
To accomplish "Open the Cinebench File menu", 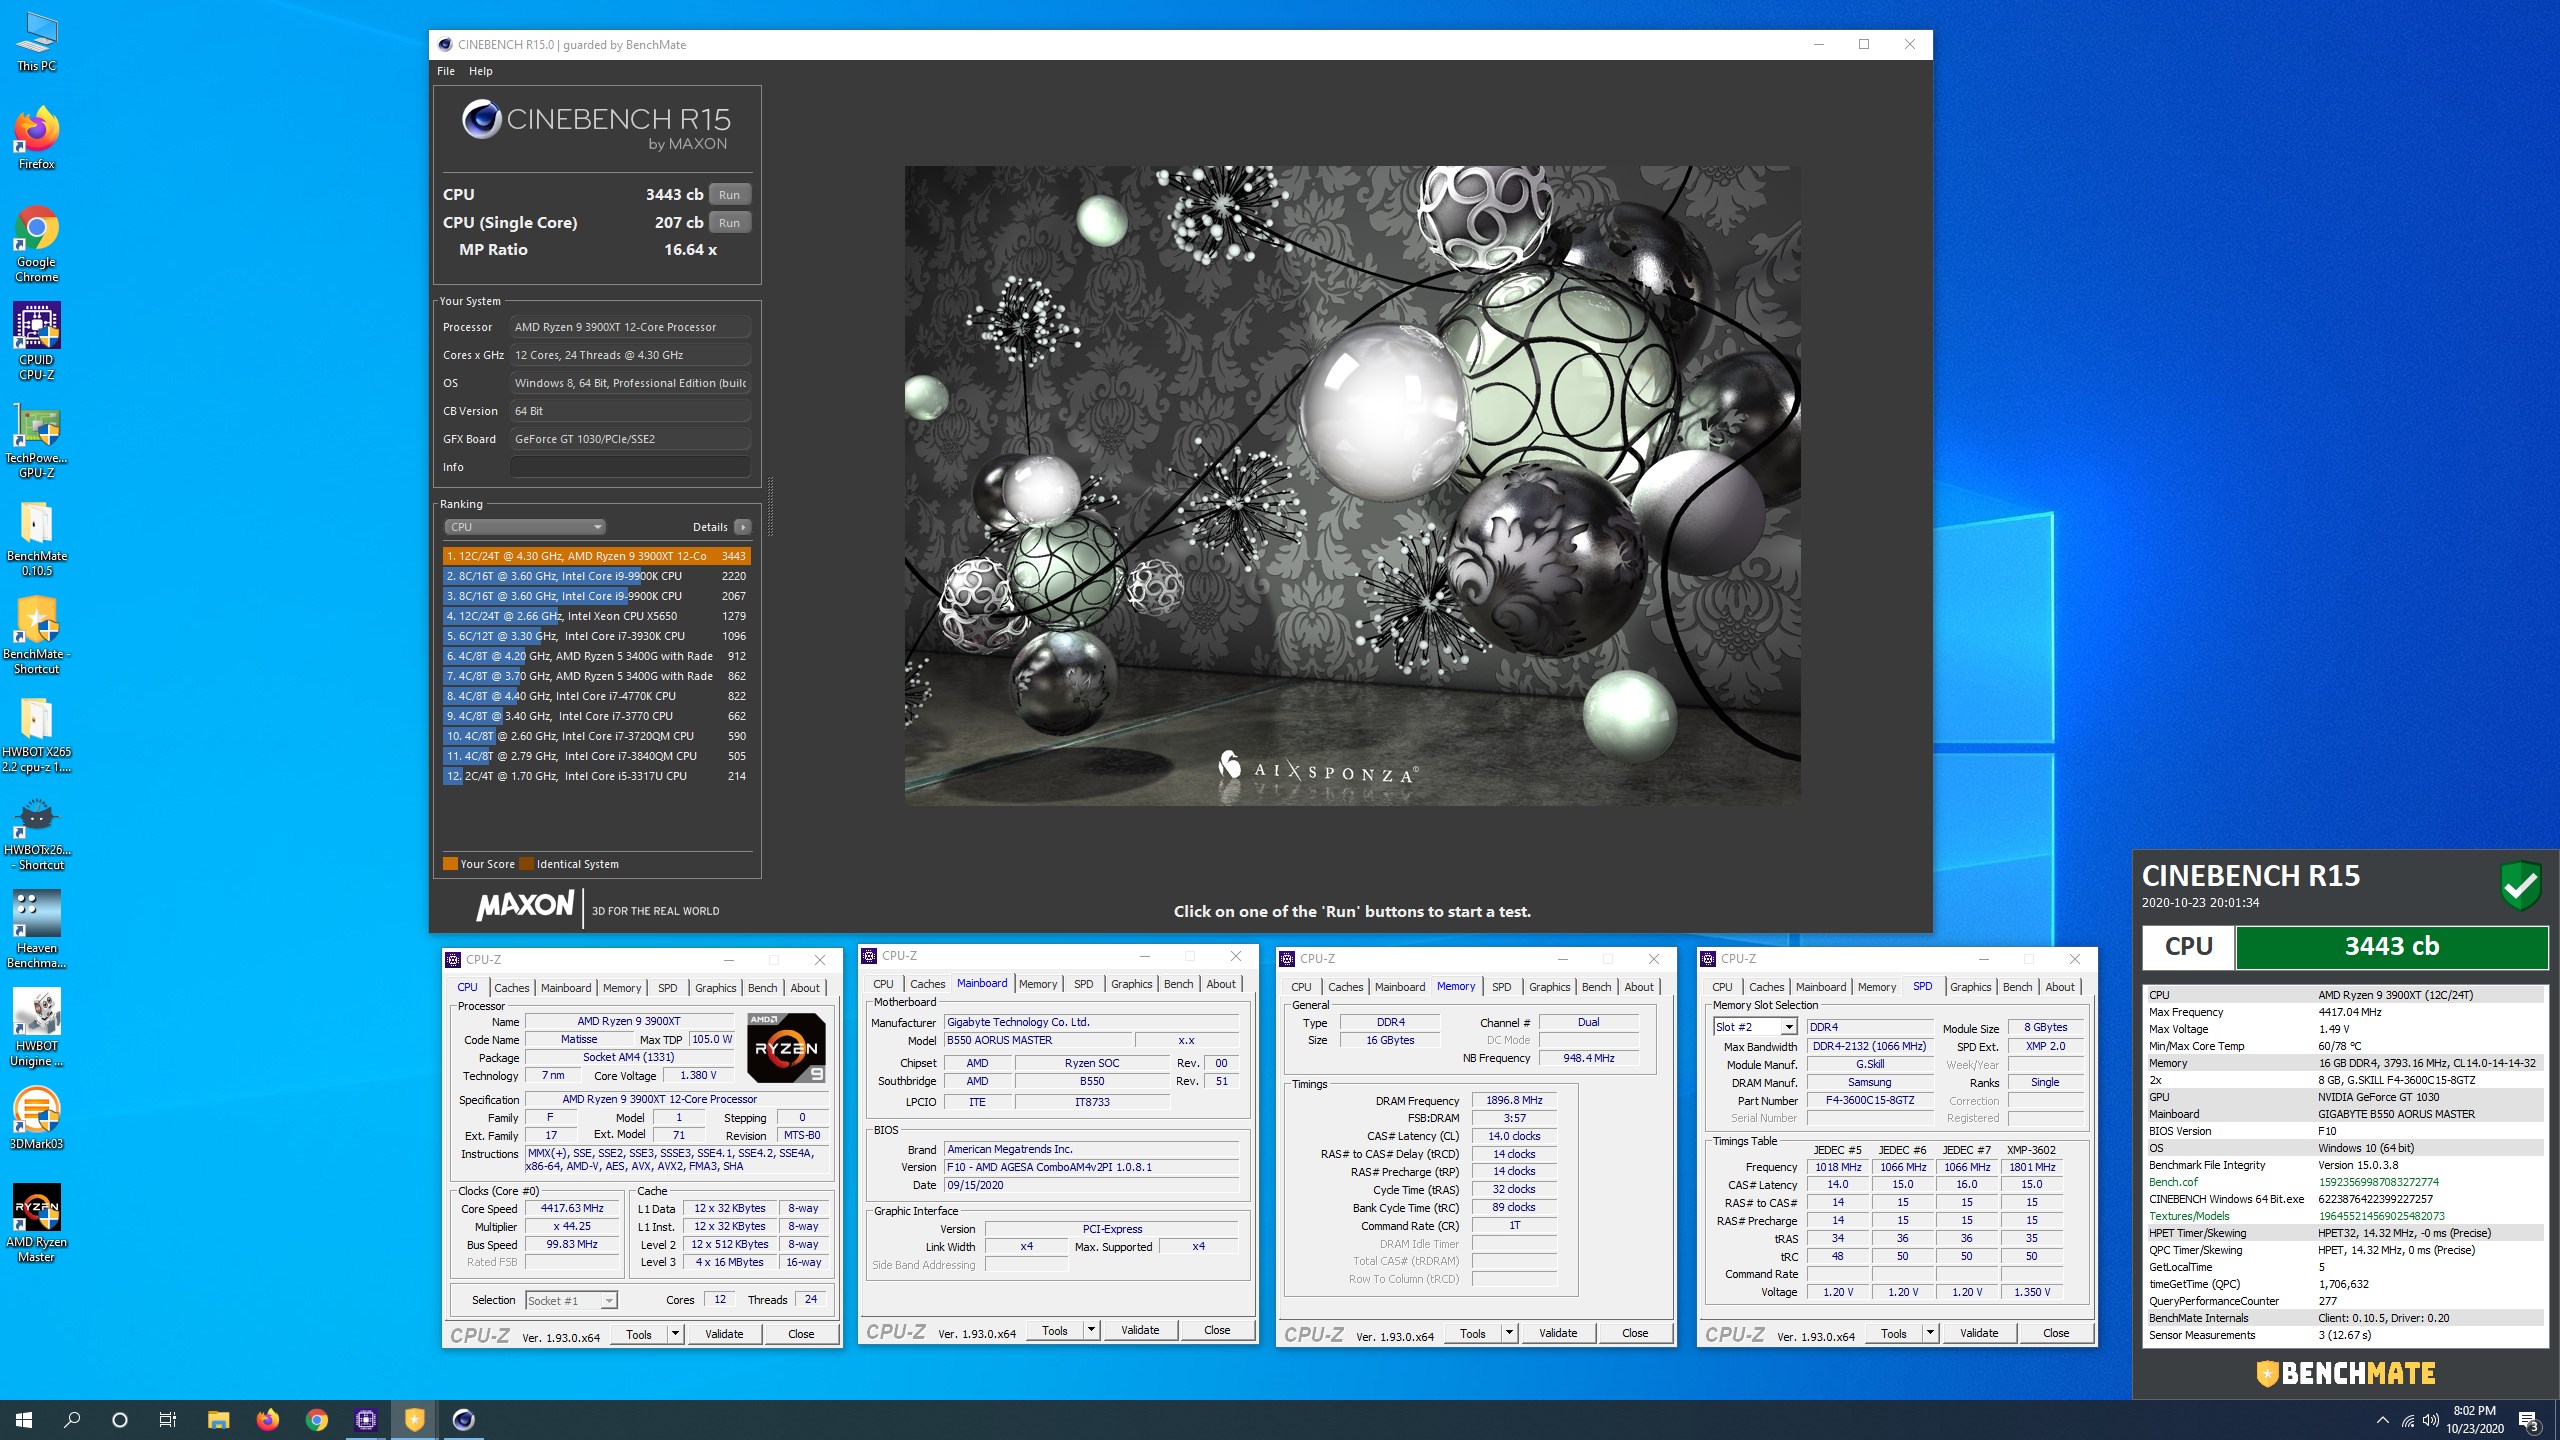I will (x=446, y=71).
